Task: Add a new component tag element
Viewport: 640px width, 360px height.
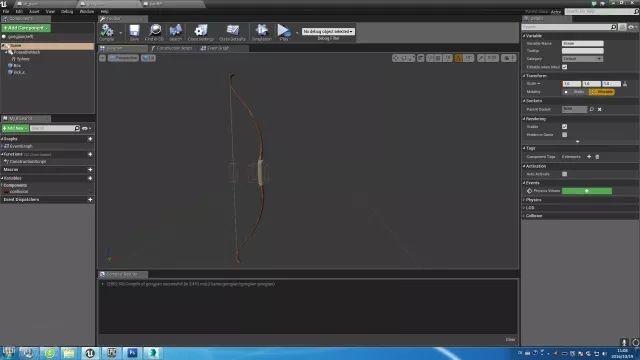Action: coord(589,157)
